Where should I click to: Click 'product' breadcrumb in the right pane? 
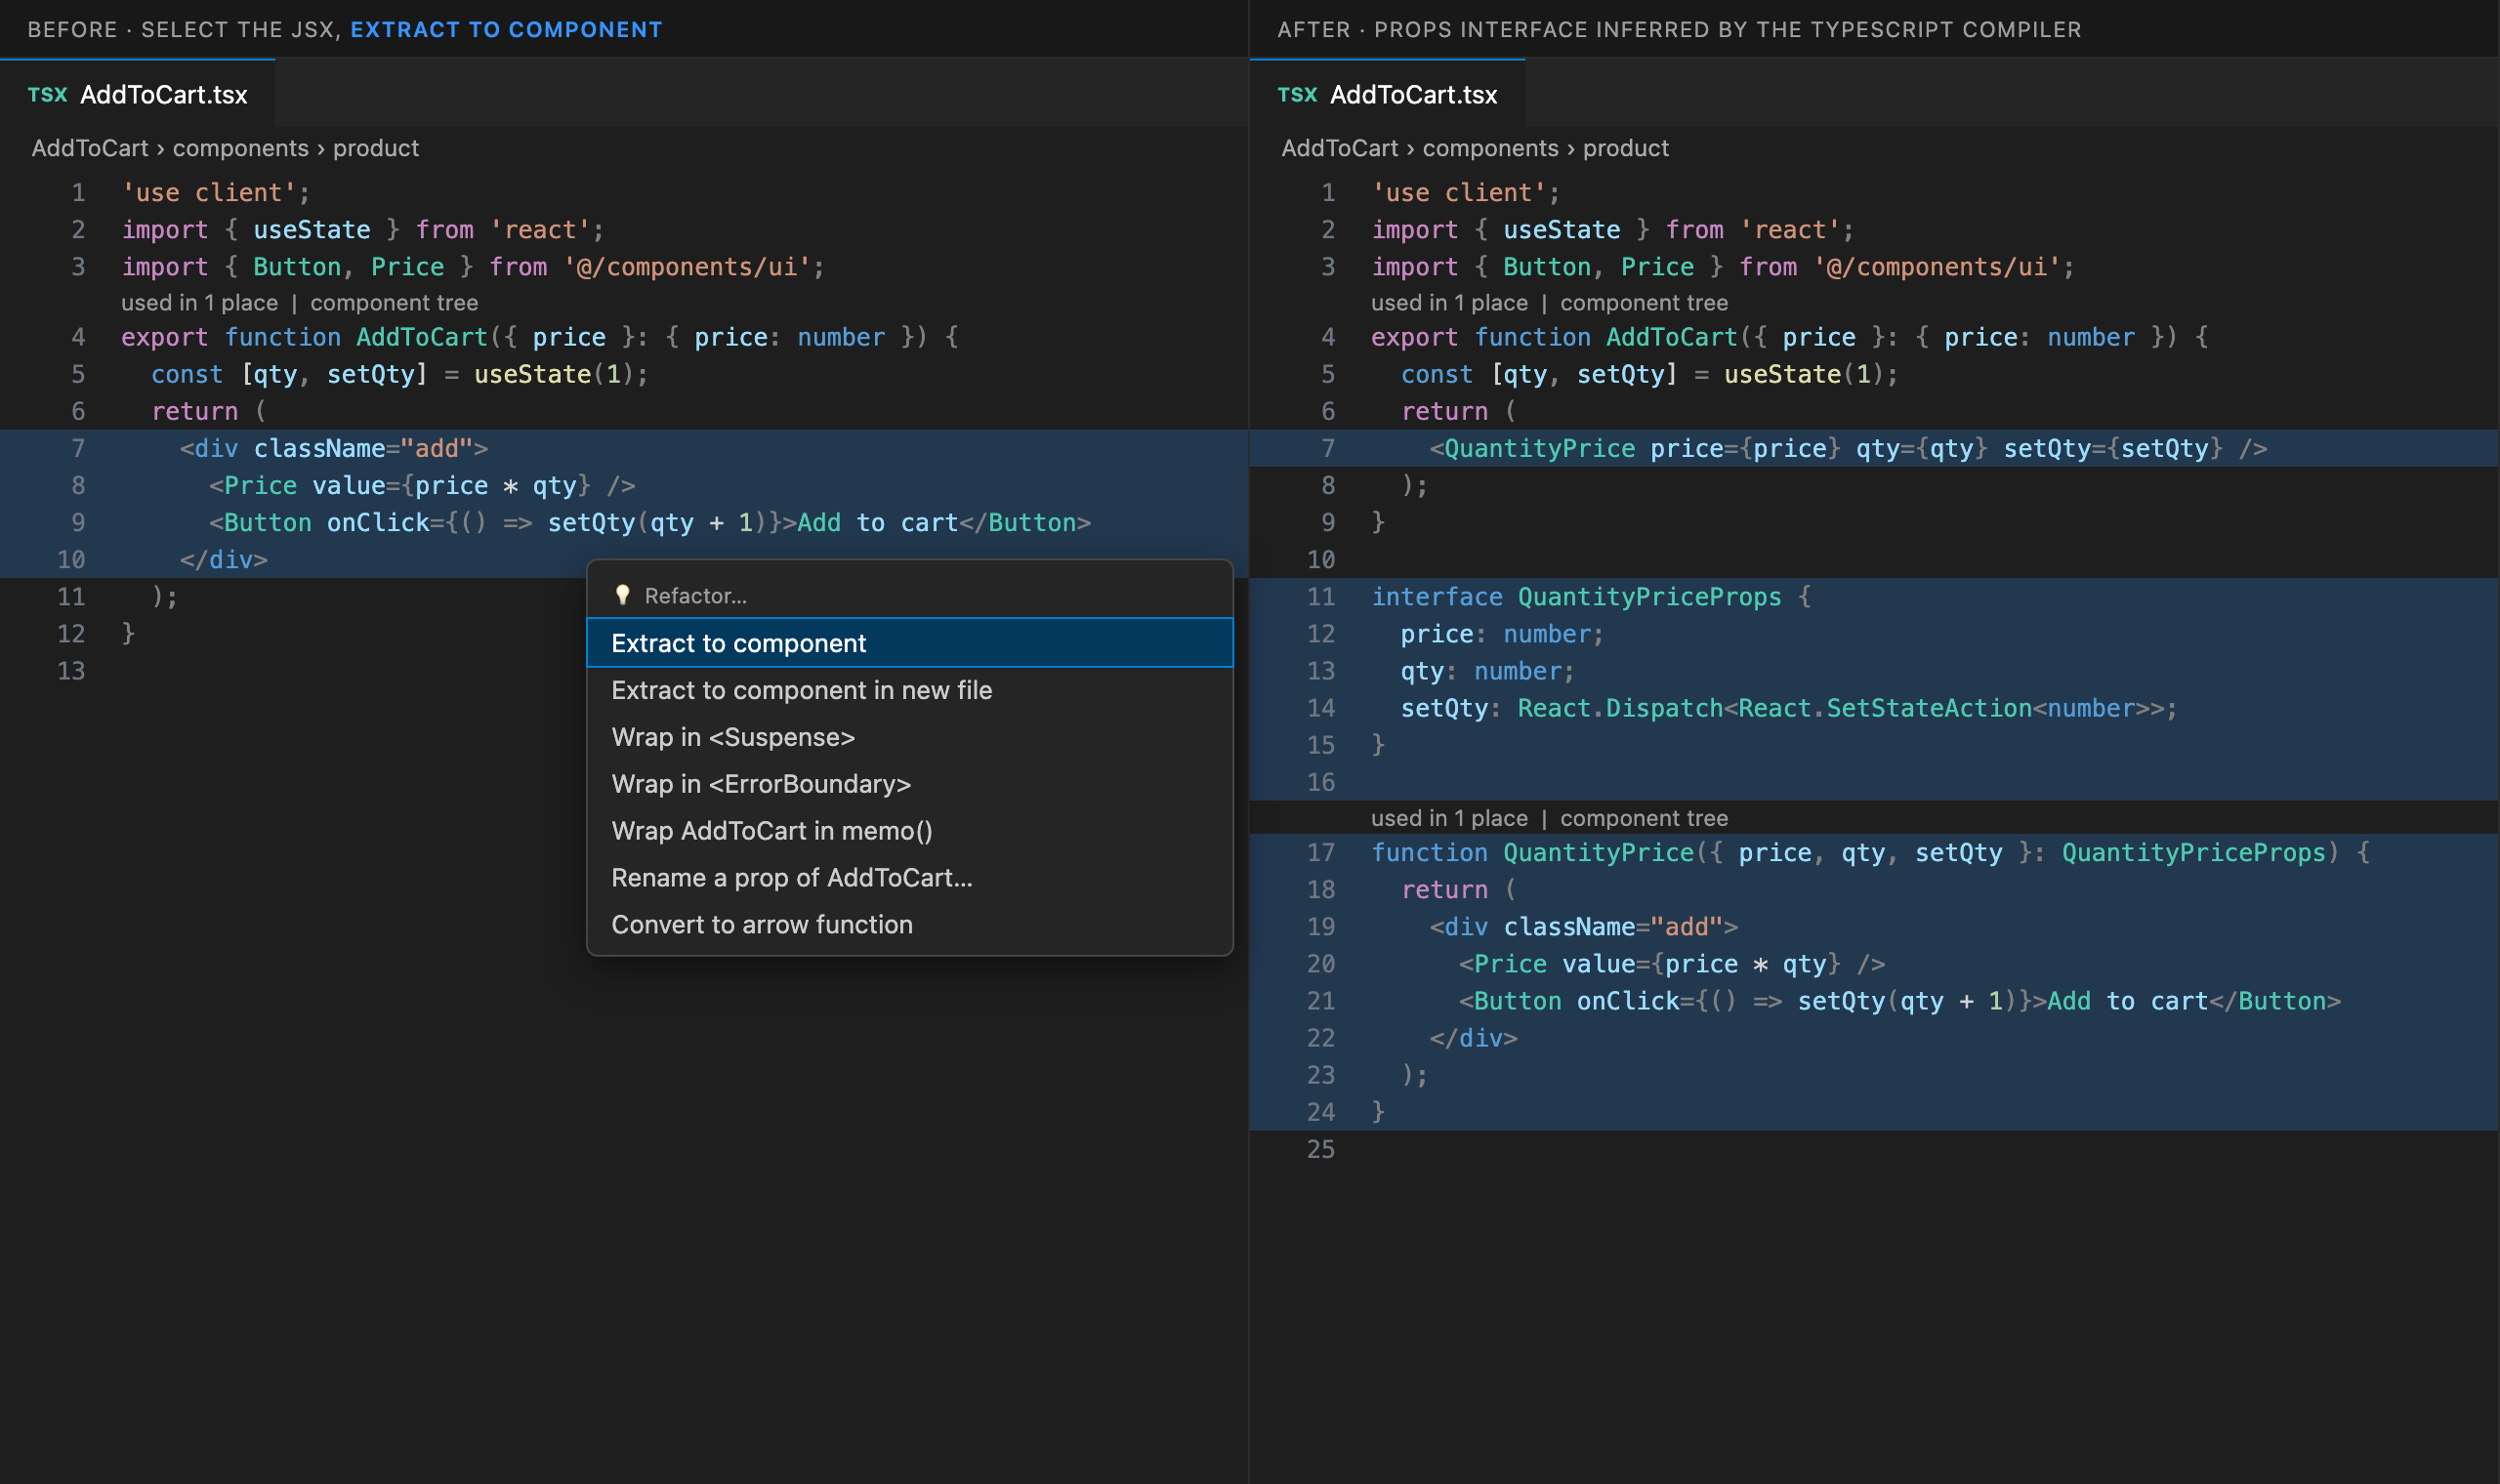pyautogui.click(x=1626, y=148)
